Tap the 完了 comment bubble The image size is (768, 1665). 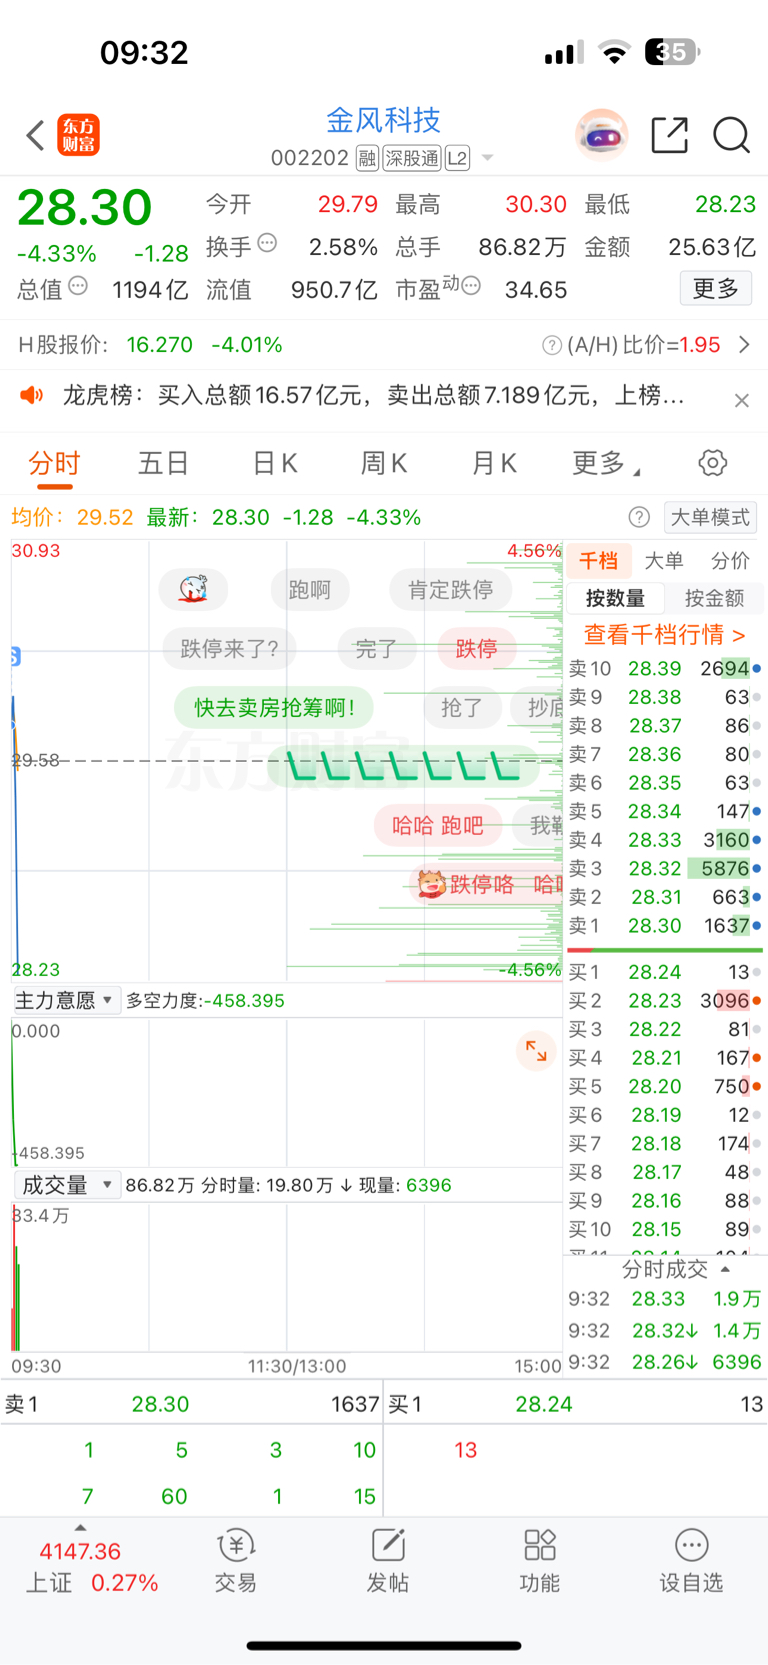point(375,649)
